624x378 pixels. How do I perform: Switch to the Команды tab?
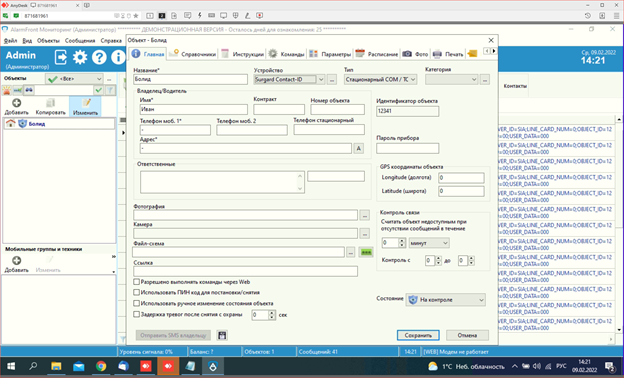tap(287, 54)
